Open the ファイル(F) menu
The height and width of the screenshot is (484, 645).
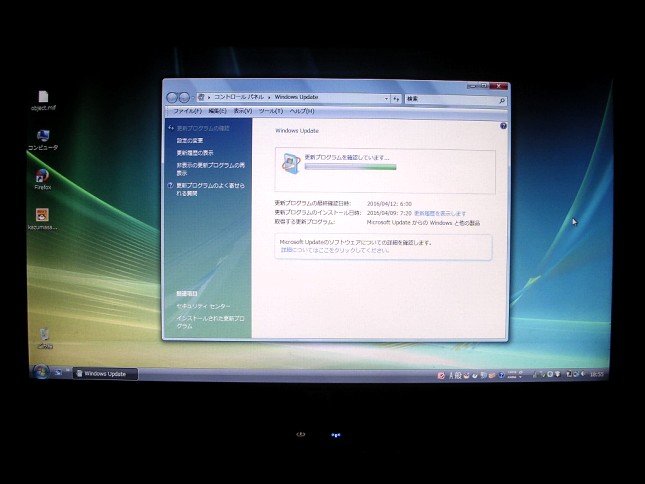(187, 111)
